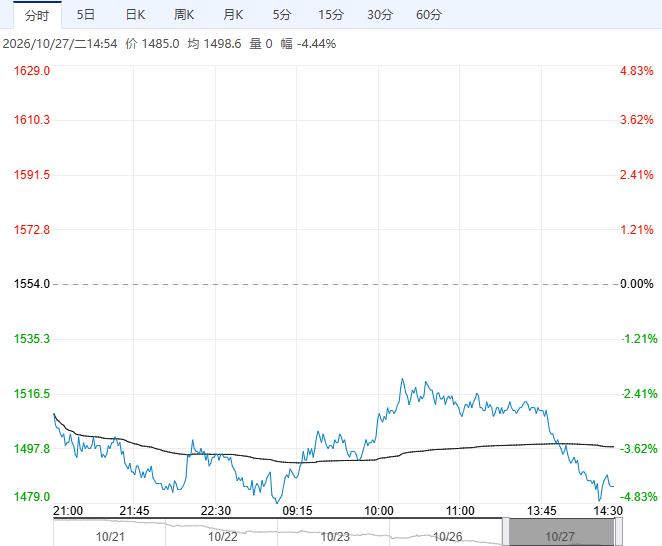This screenshot has height=546, width=662.
Task: Click the 1479.0 bottom price label
Action: (32, 497)
